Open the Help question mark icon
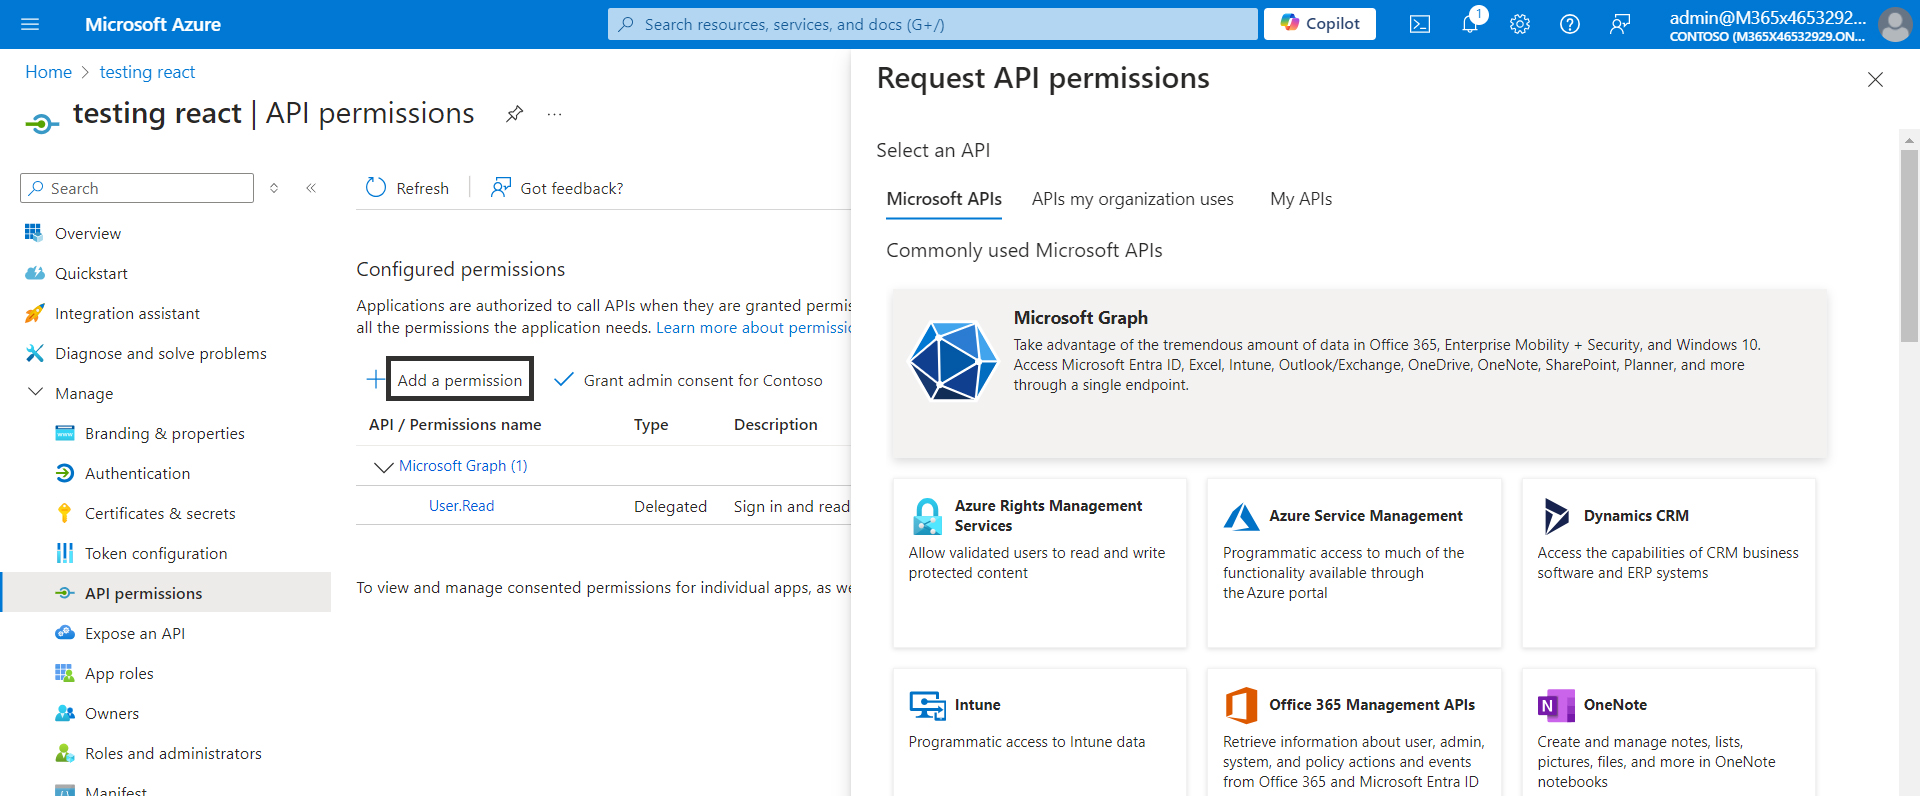The height and width of the screenshot is (796, 1920). pos(1570,24)
